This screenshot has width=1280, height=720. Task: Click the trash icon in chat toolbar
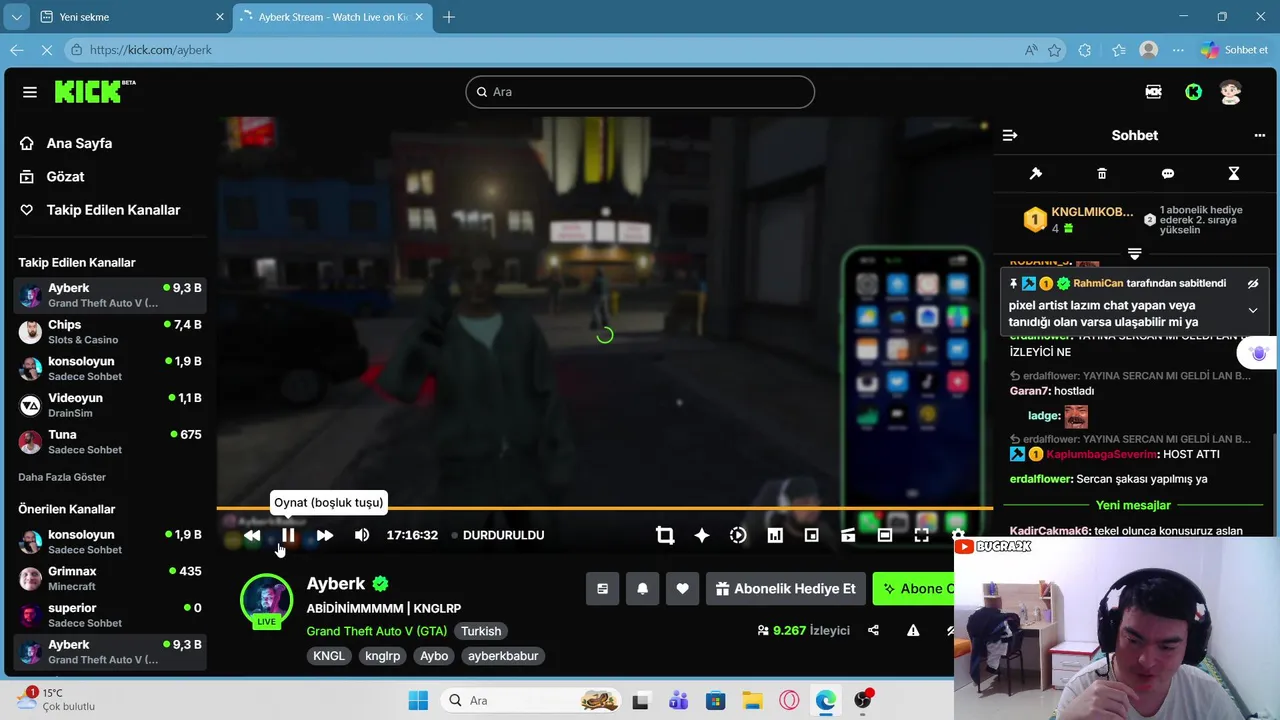[1102, 173]
